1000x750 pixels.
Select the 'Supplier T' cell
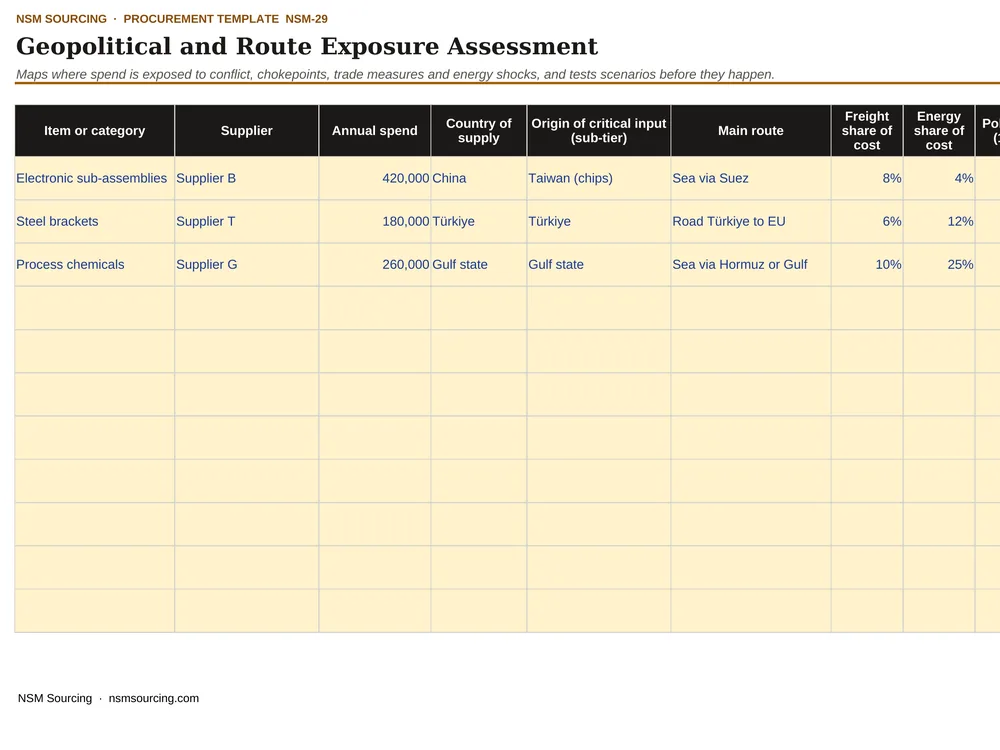pos(247,221)
